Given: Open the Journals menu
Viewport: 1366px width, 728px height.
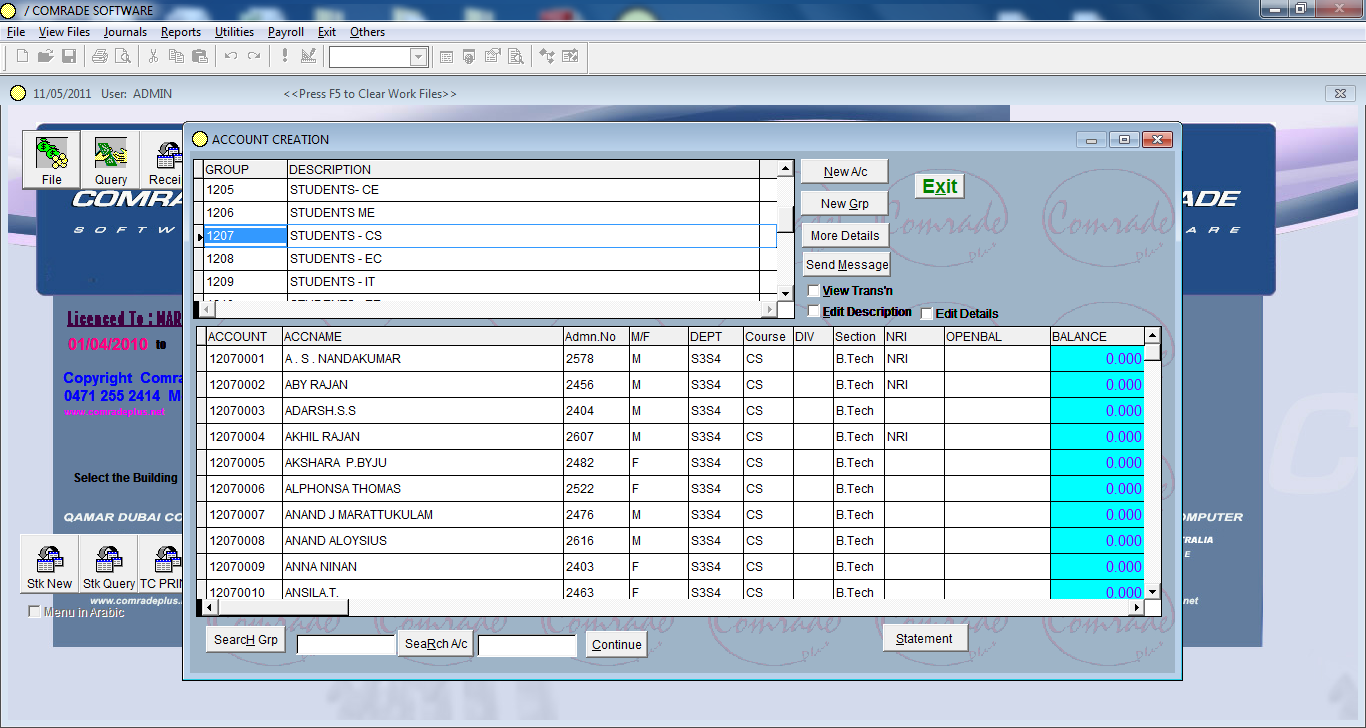Looking at the screenshot, I should 124,31.
